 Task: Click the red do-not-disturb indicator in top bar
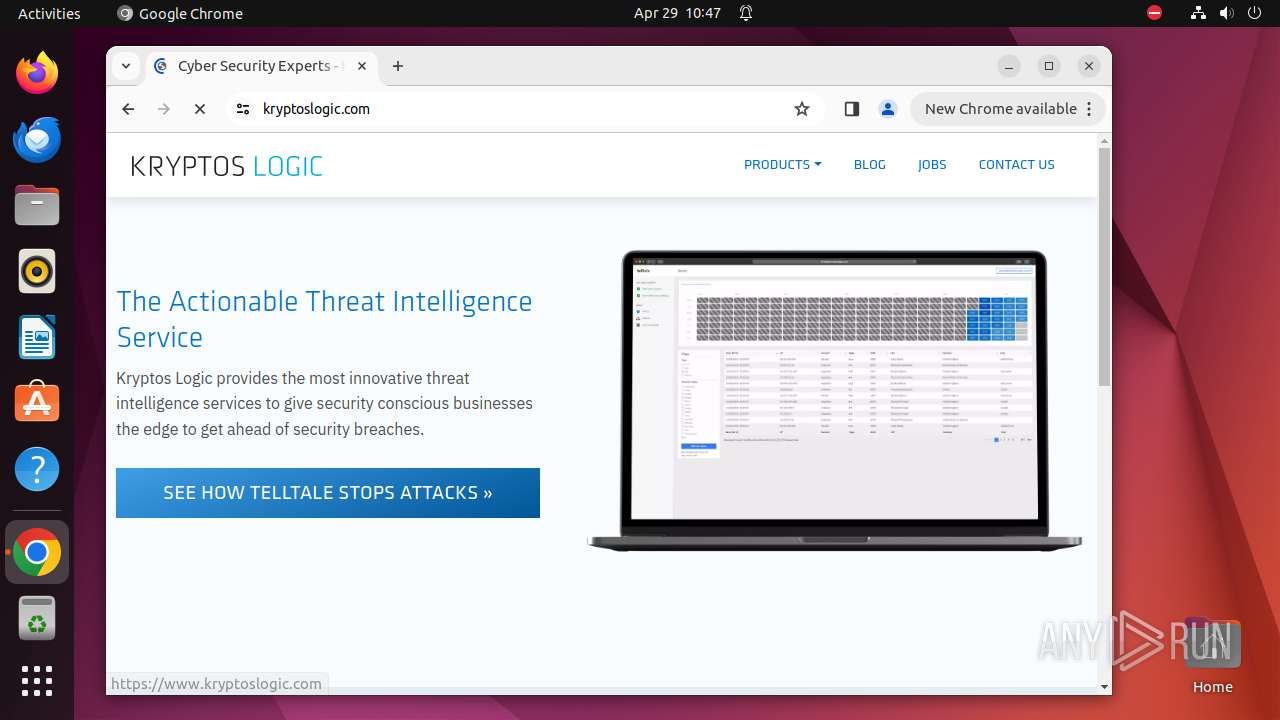click(1155, 13)
